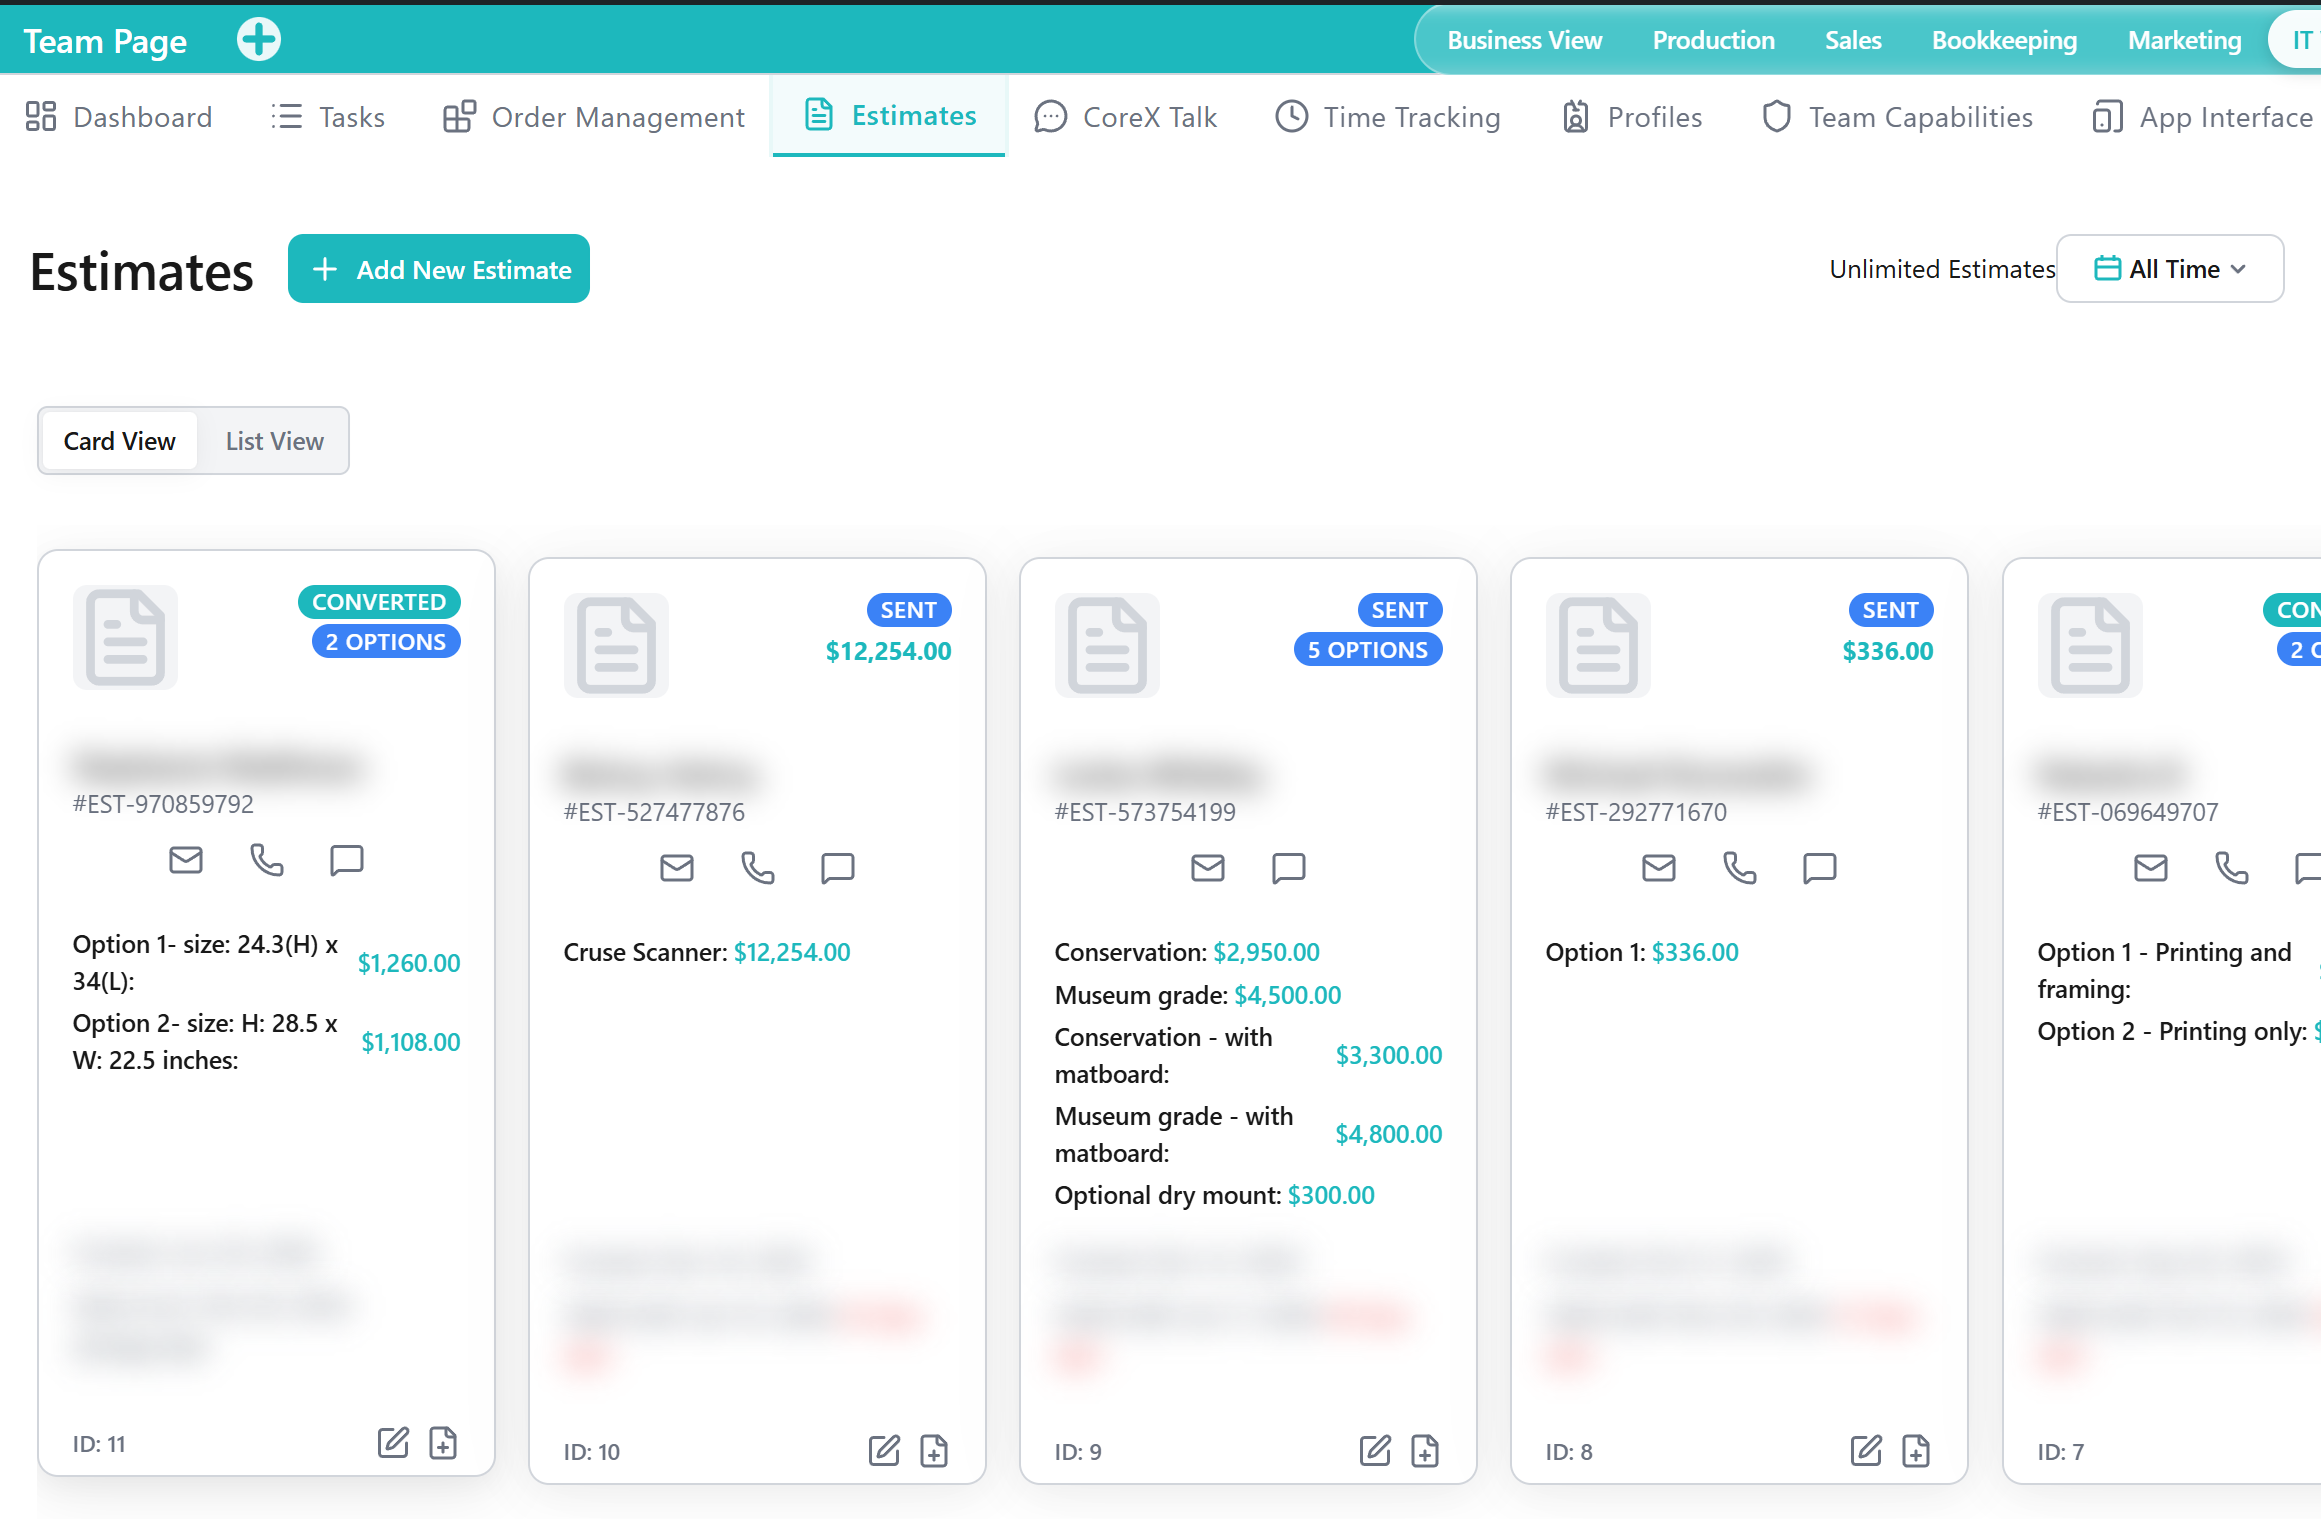Edit estimate with ID: 10

tap(884, 1450)
